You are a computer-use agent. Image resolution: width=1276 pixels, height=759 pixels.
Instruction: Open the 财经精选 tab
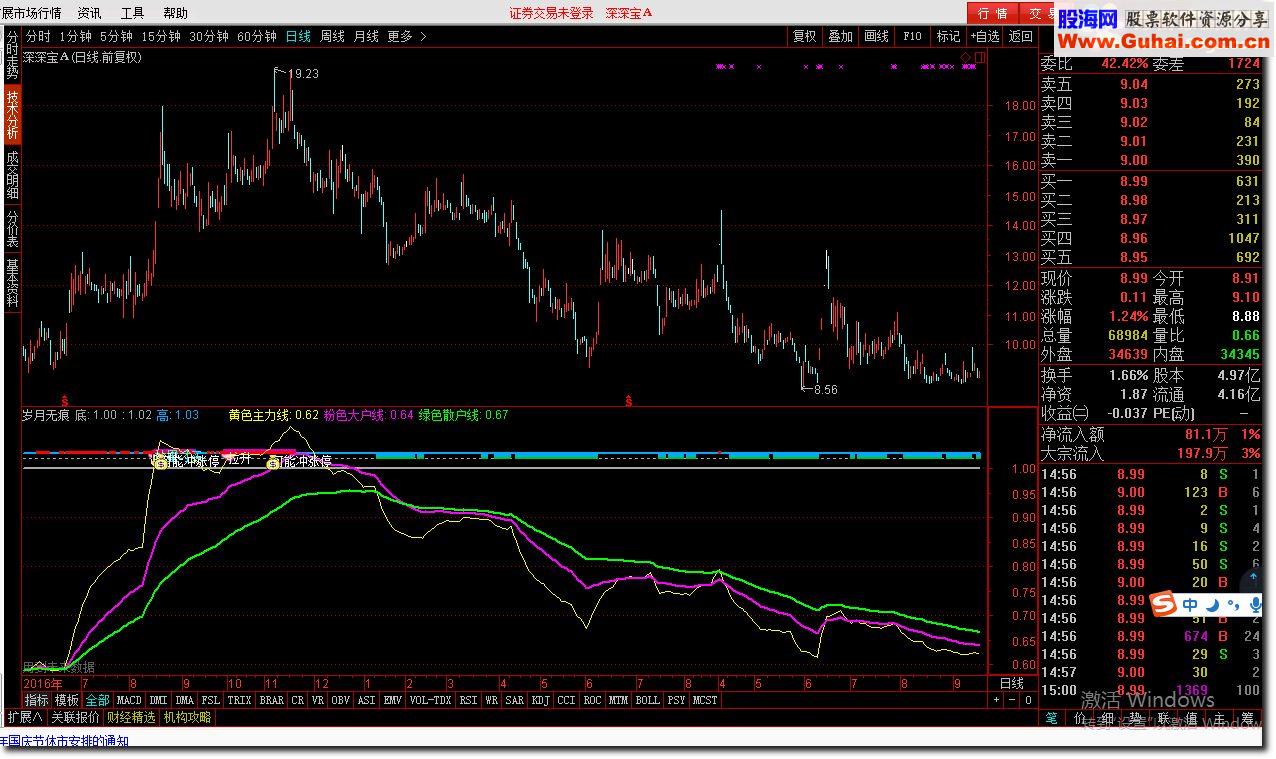pos(132,717)
